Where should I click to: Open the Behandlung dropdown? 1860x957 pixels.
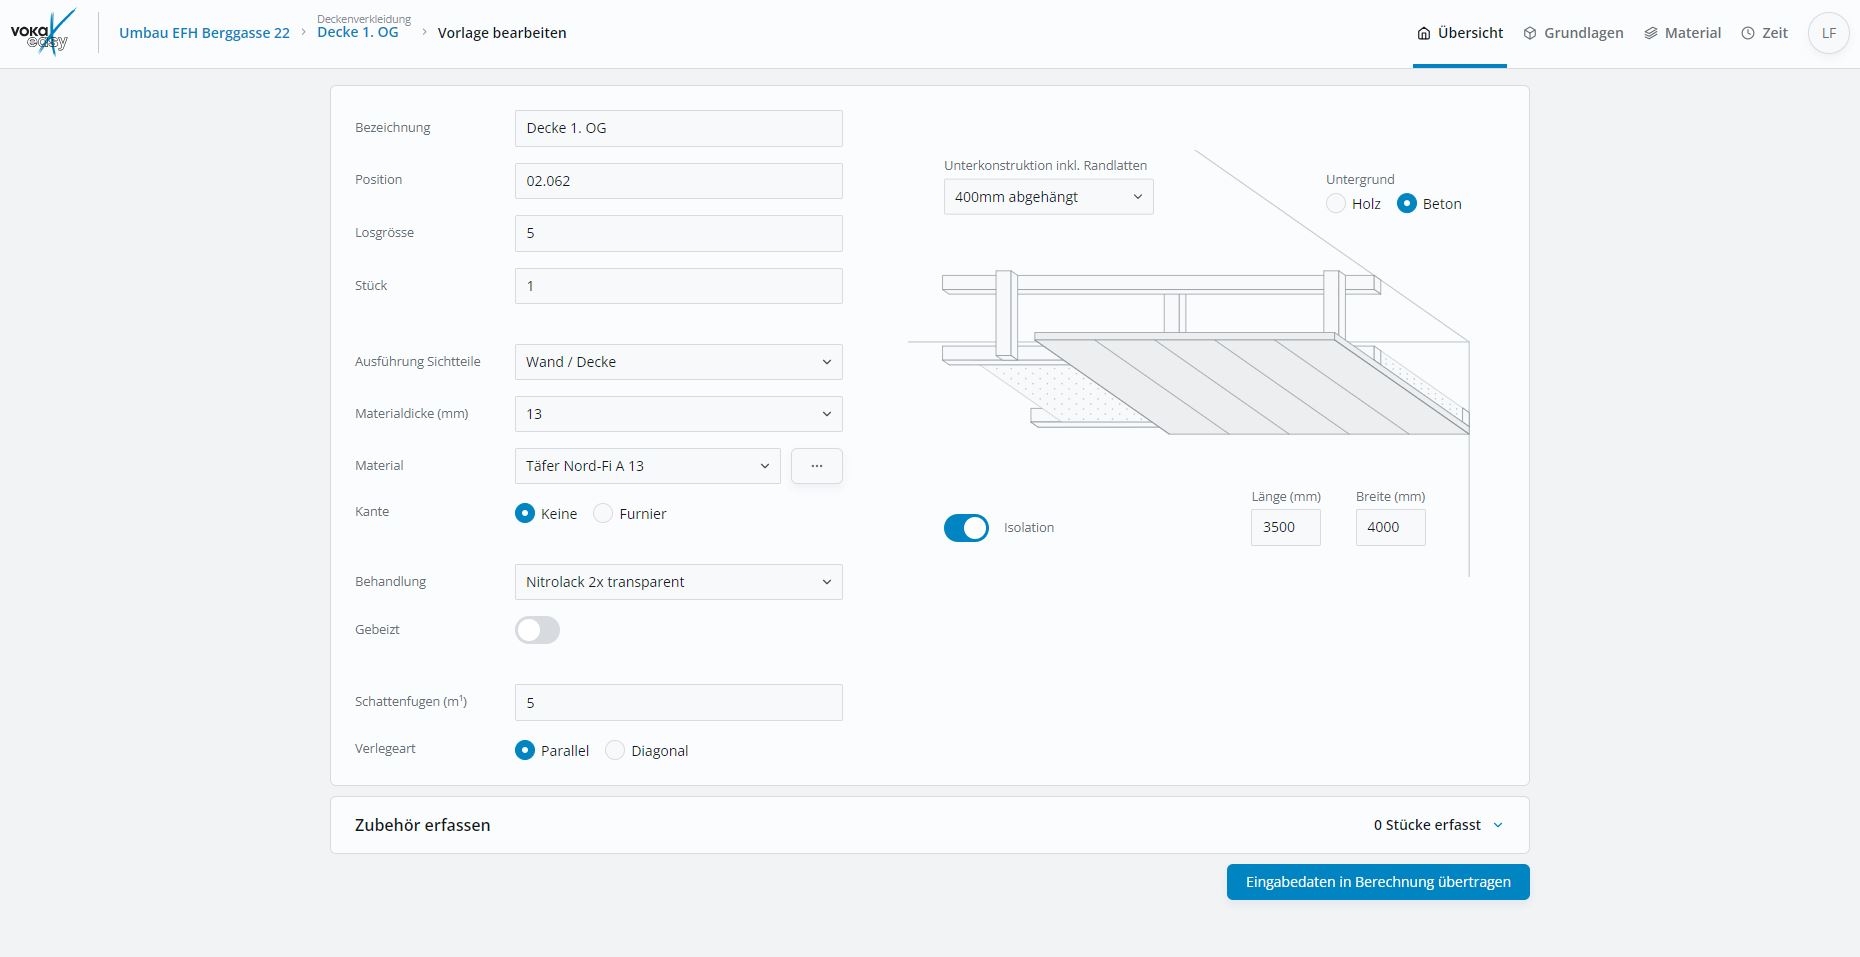tap(678, 582)
